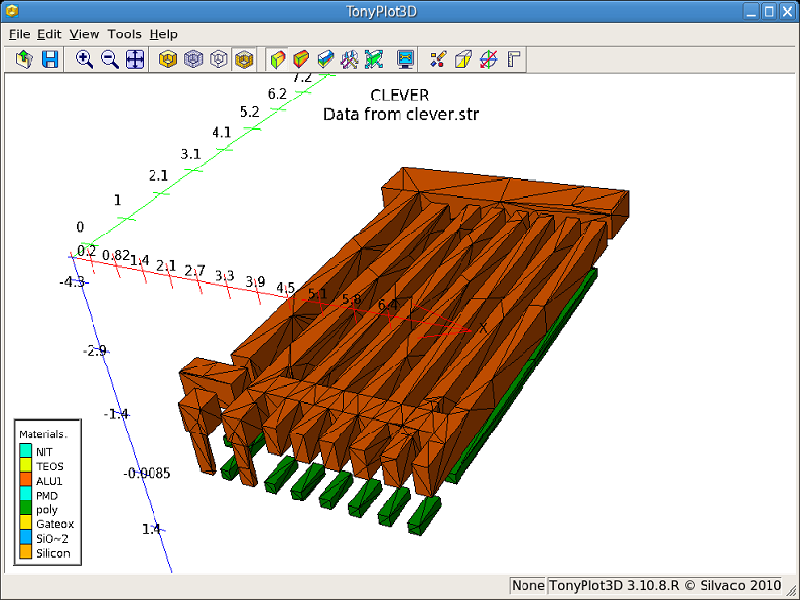The height and width of the screenshot is (600, 800).
Task: Toggle the pressed fourth cube view button
Action: (243, 59)
